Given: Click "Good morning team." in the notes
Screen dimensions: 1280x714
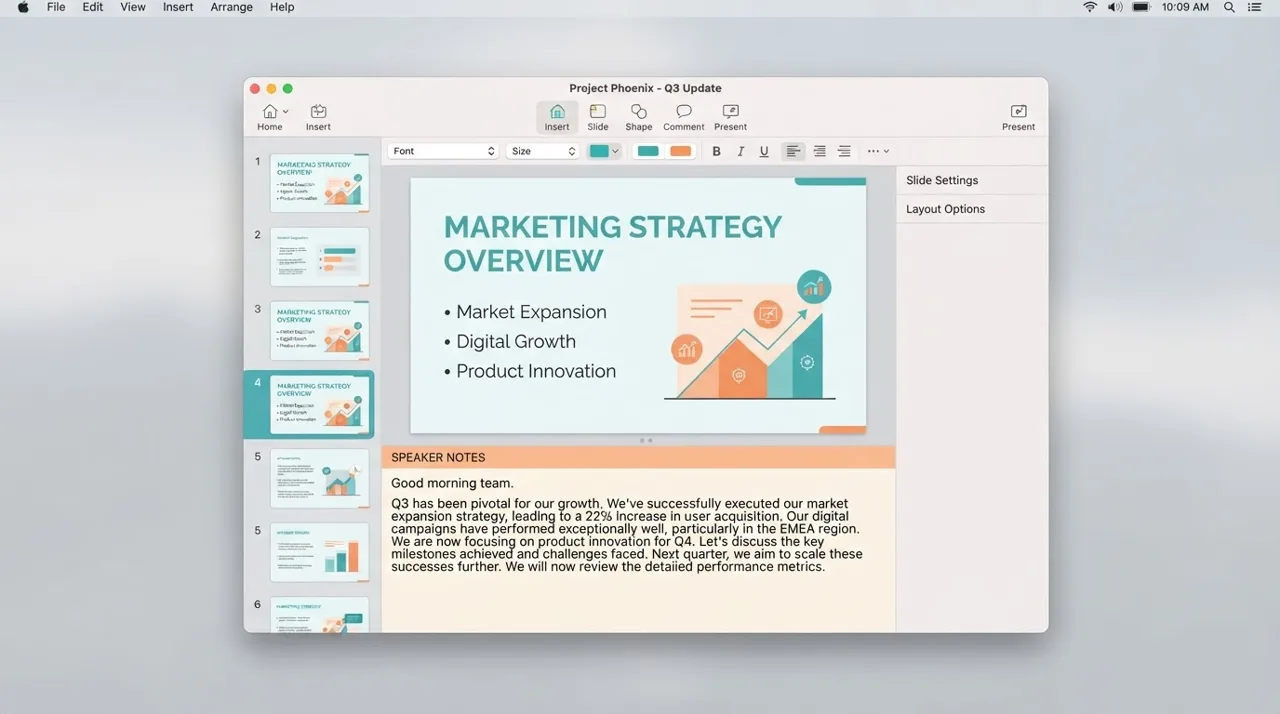Looking at the screenshot, I should (x=452, y=483).
